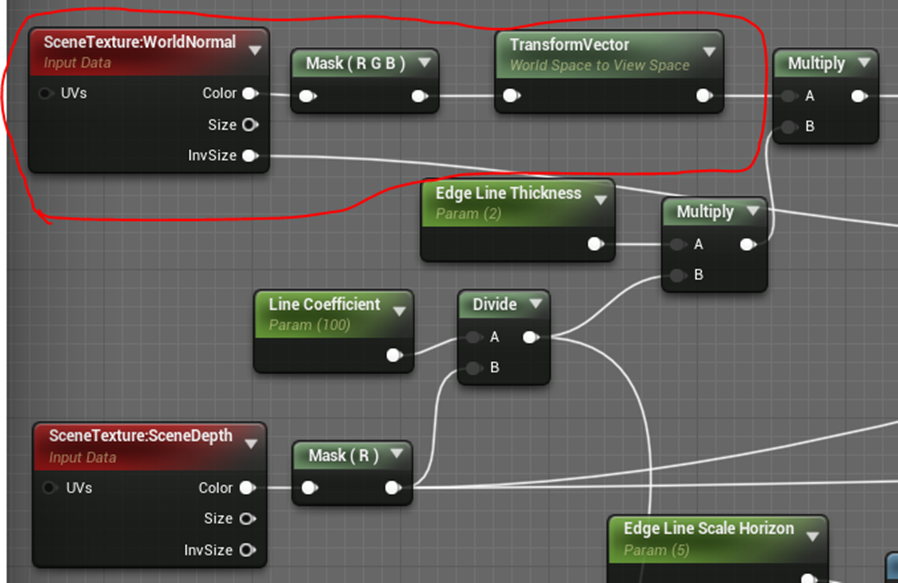The width and height of the screenshot is (898, 583).
Task: Click the WorldNormal Size output pin
Action: (x=250, y=124)
